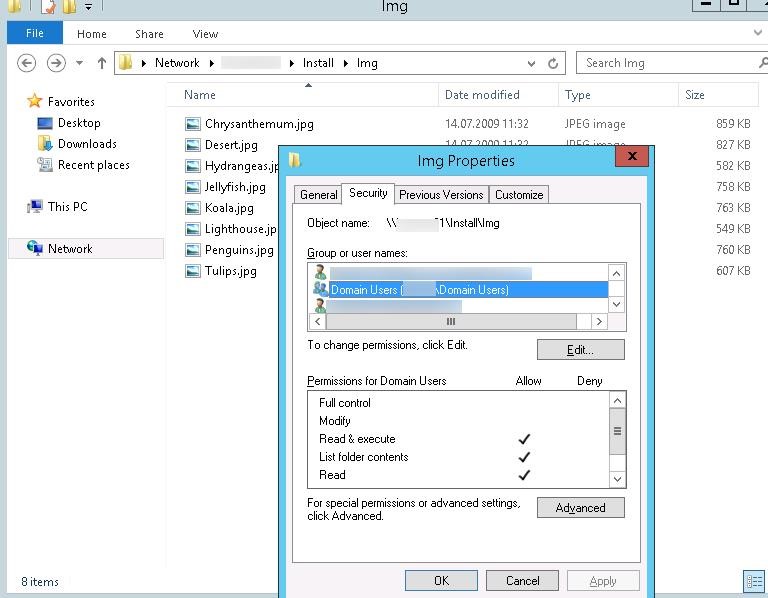Open the General tab
768x598 pixels.
[319, 195]
